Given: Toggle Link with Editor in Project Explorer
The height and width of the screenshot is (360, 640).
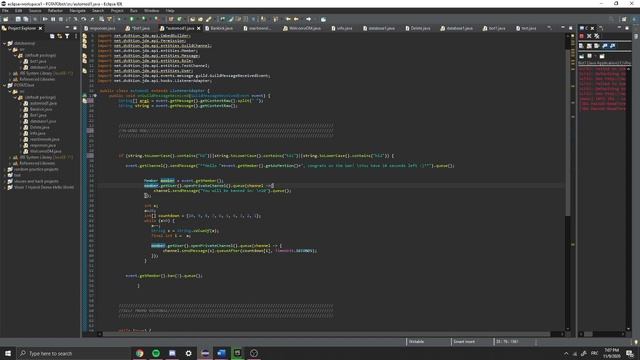Looking at the screenshot, I should tap(60, 36).
